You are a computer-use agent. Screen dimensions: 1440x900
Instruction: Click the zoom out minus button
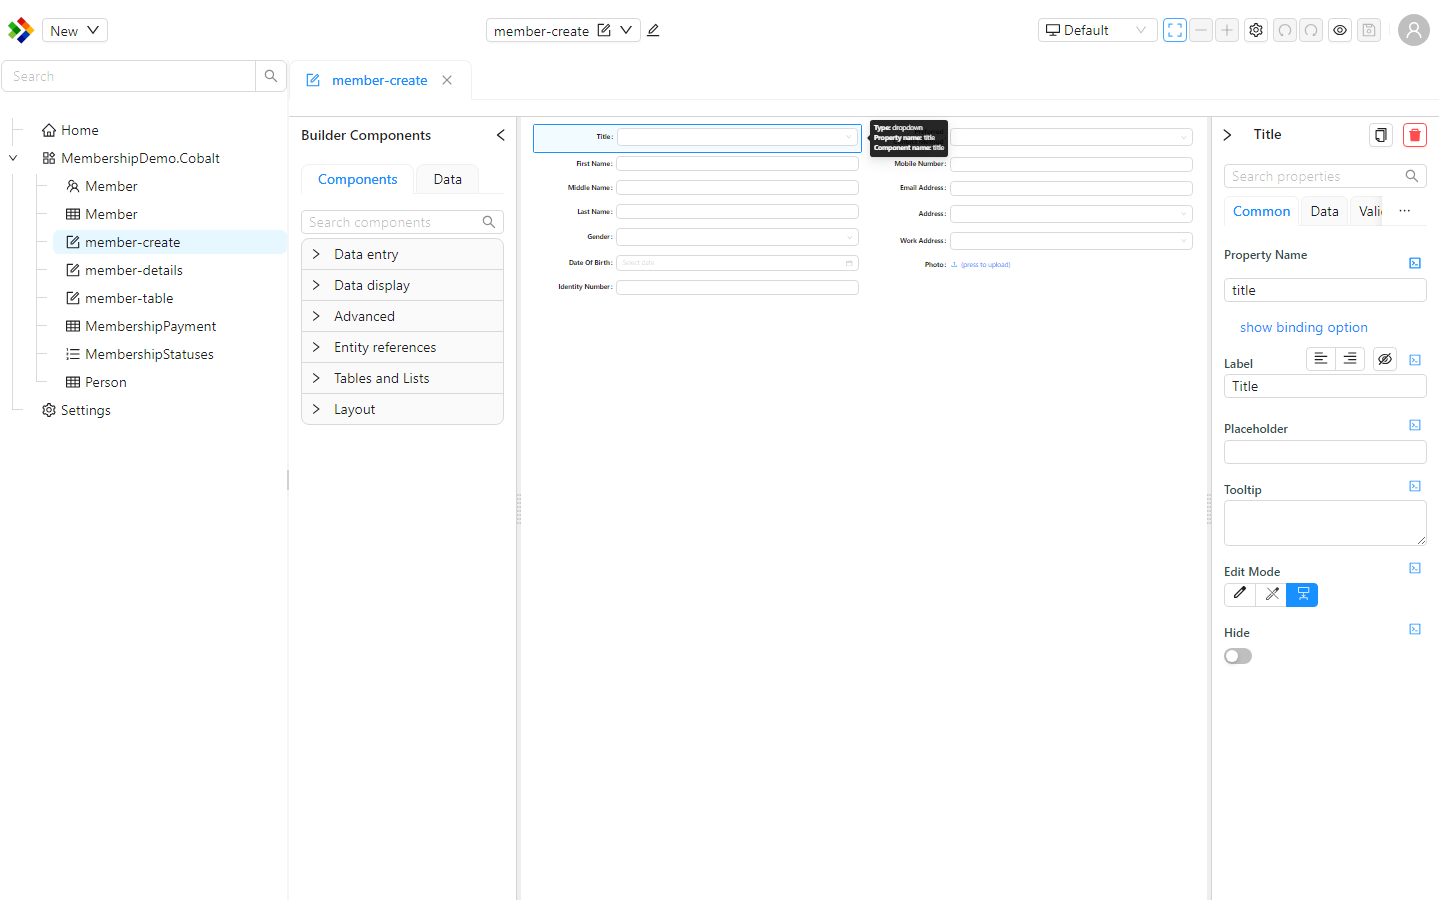coord(1201,30)
